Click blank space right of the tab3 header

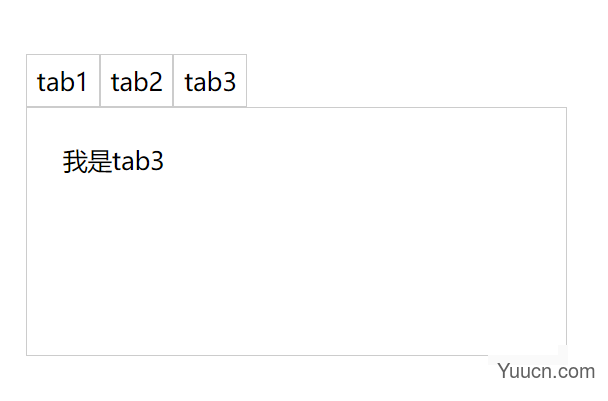tap(406, 80)
